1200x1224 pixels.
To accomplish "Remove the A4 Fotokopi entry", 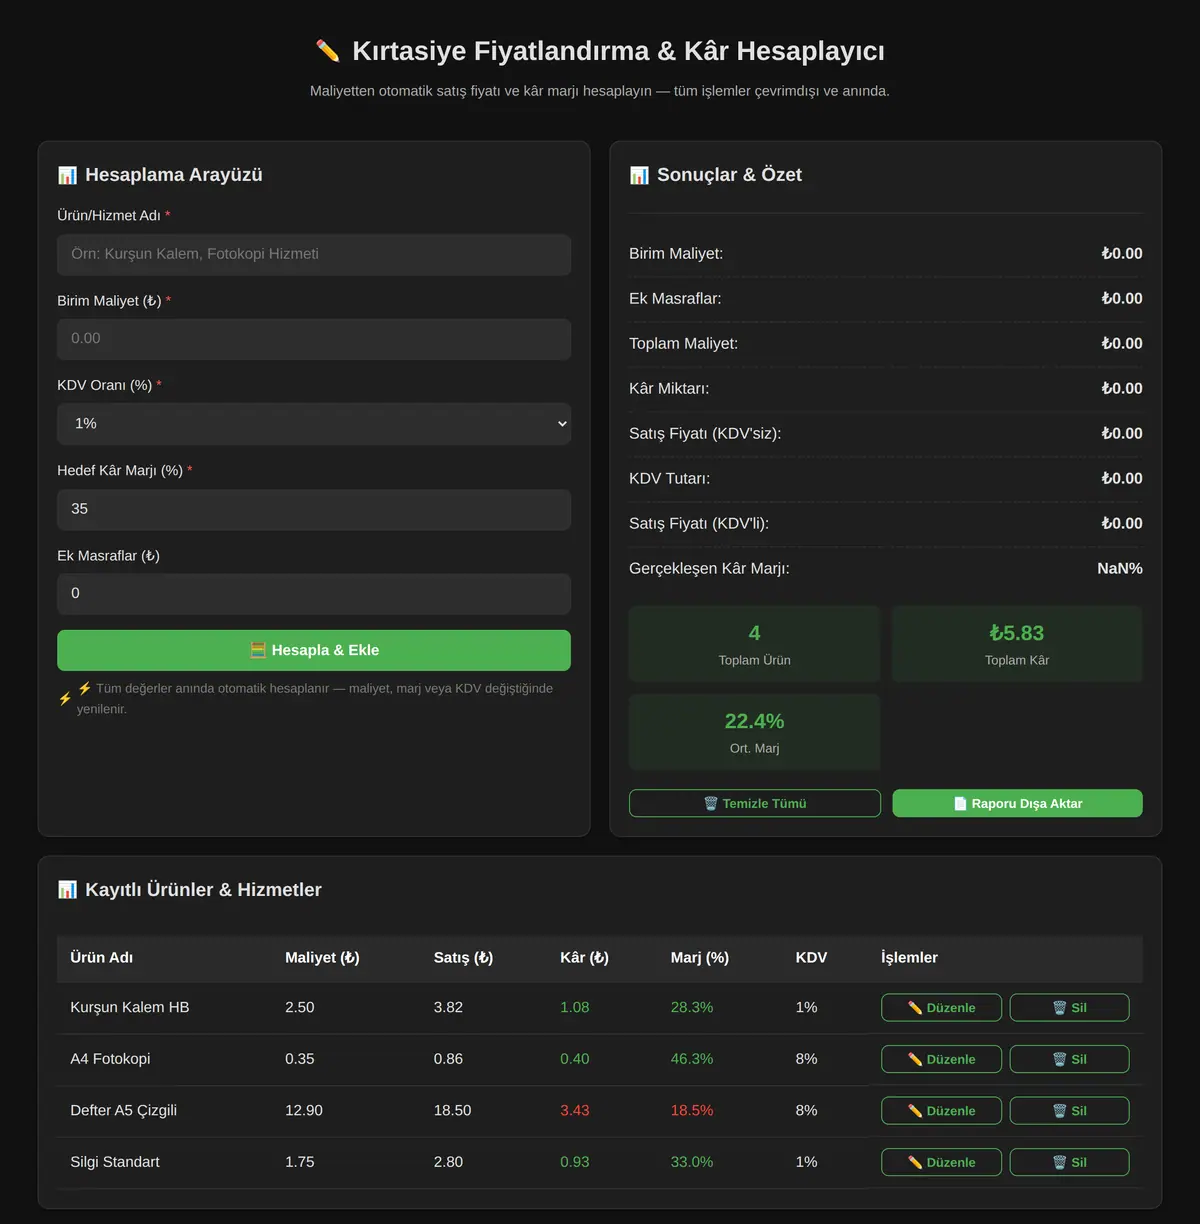I will click(1069, 1059).
